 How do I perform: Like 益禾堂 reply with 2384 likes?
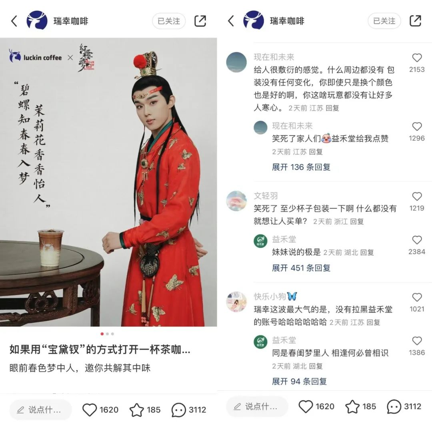coord(417,240)
